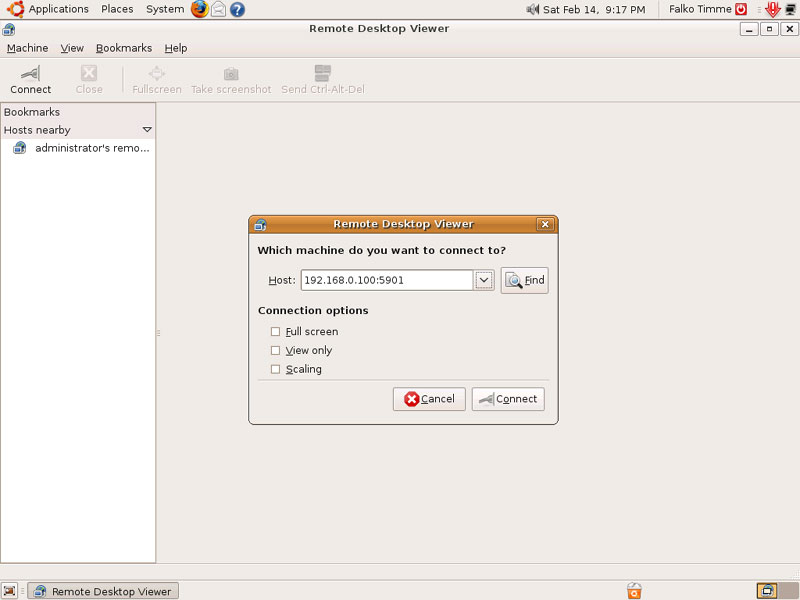Open the Machine menu
This screenshot has height=600, width=800.
(x=28, y=48)
